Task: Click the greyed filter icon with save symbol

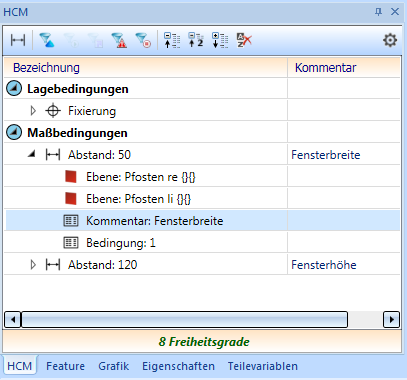Action: click(x=95, y=40)
